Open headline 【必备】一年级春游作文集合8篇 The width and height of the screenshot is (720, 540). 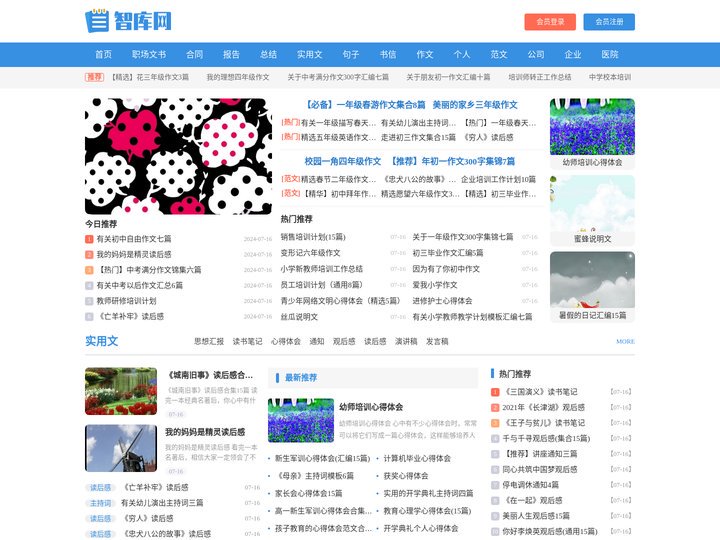(x=366, y=105)
